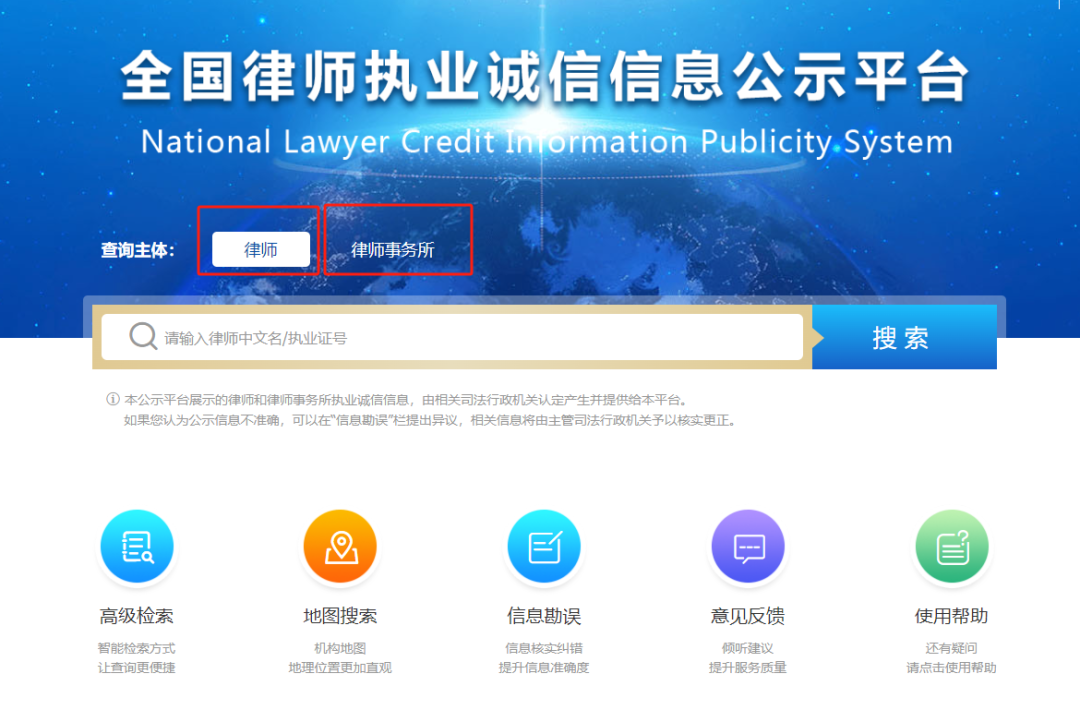Screen dimensions: 1080x710
Task: Open the 地图搜索 map pin icon
Action: [x=340, y=545]
